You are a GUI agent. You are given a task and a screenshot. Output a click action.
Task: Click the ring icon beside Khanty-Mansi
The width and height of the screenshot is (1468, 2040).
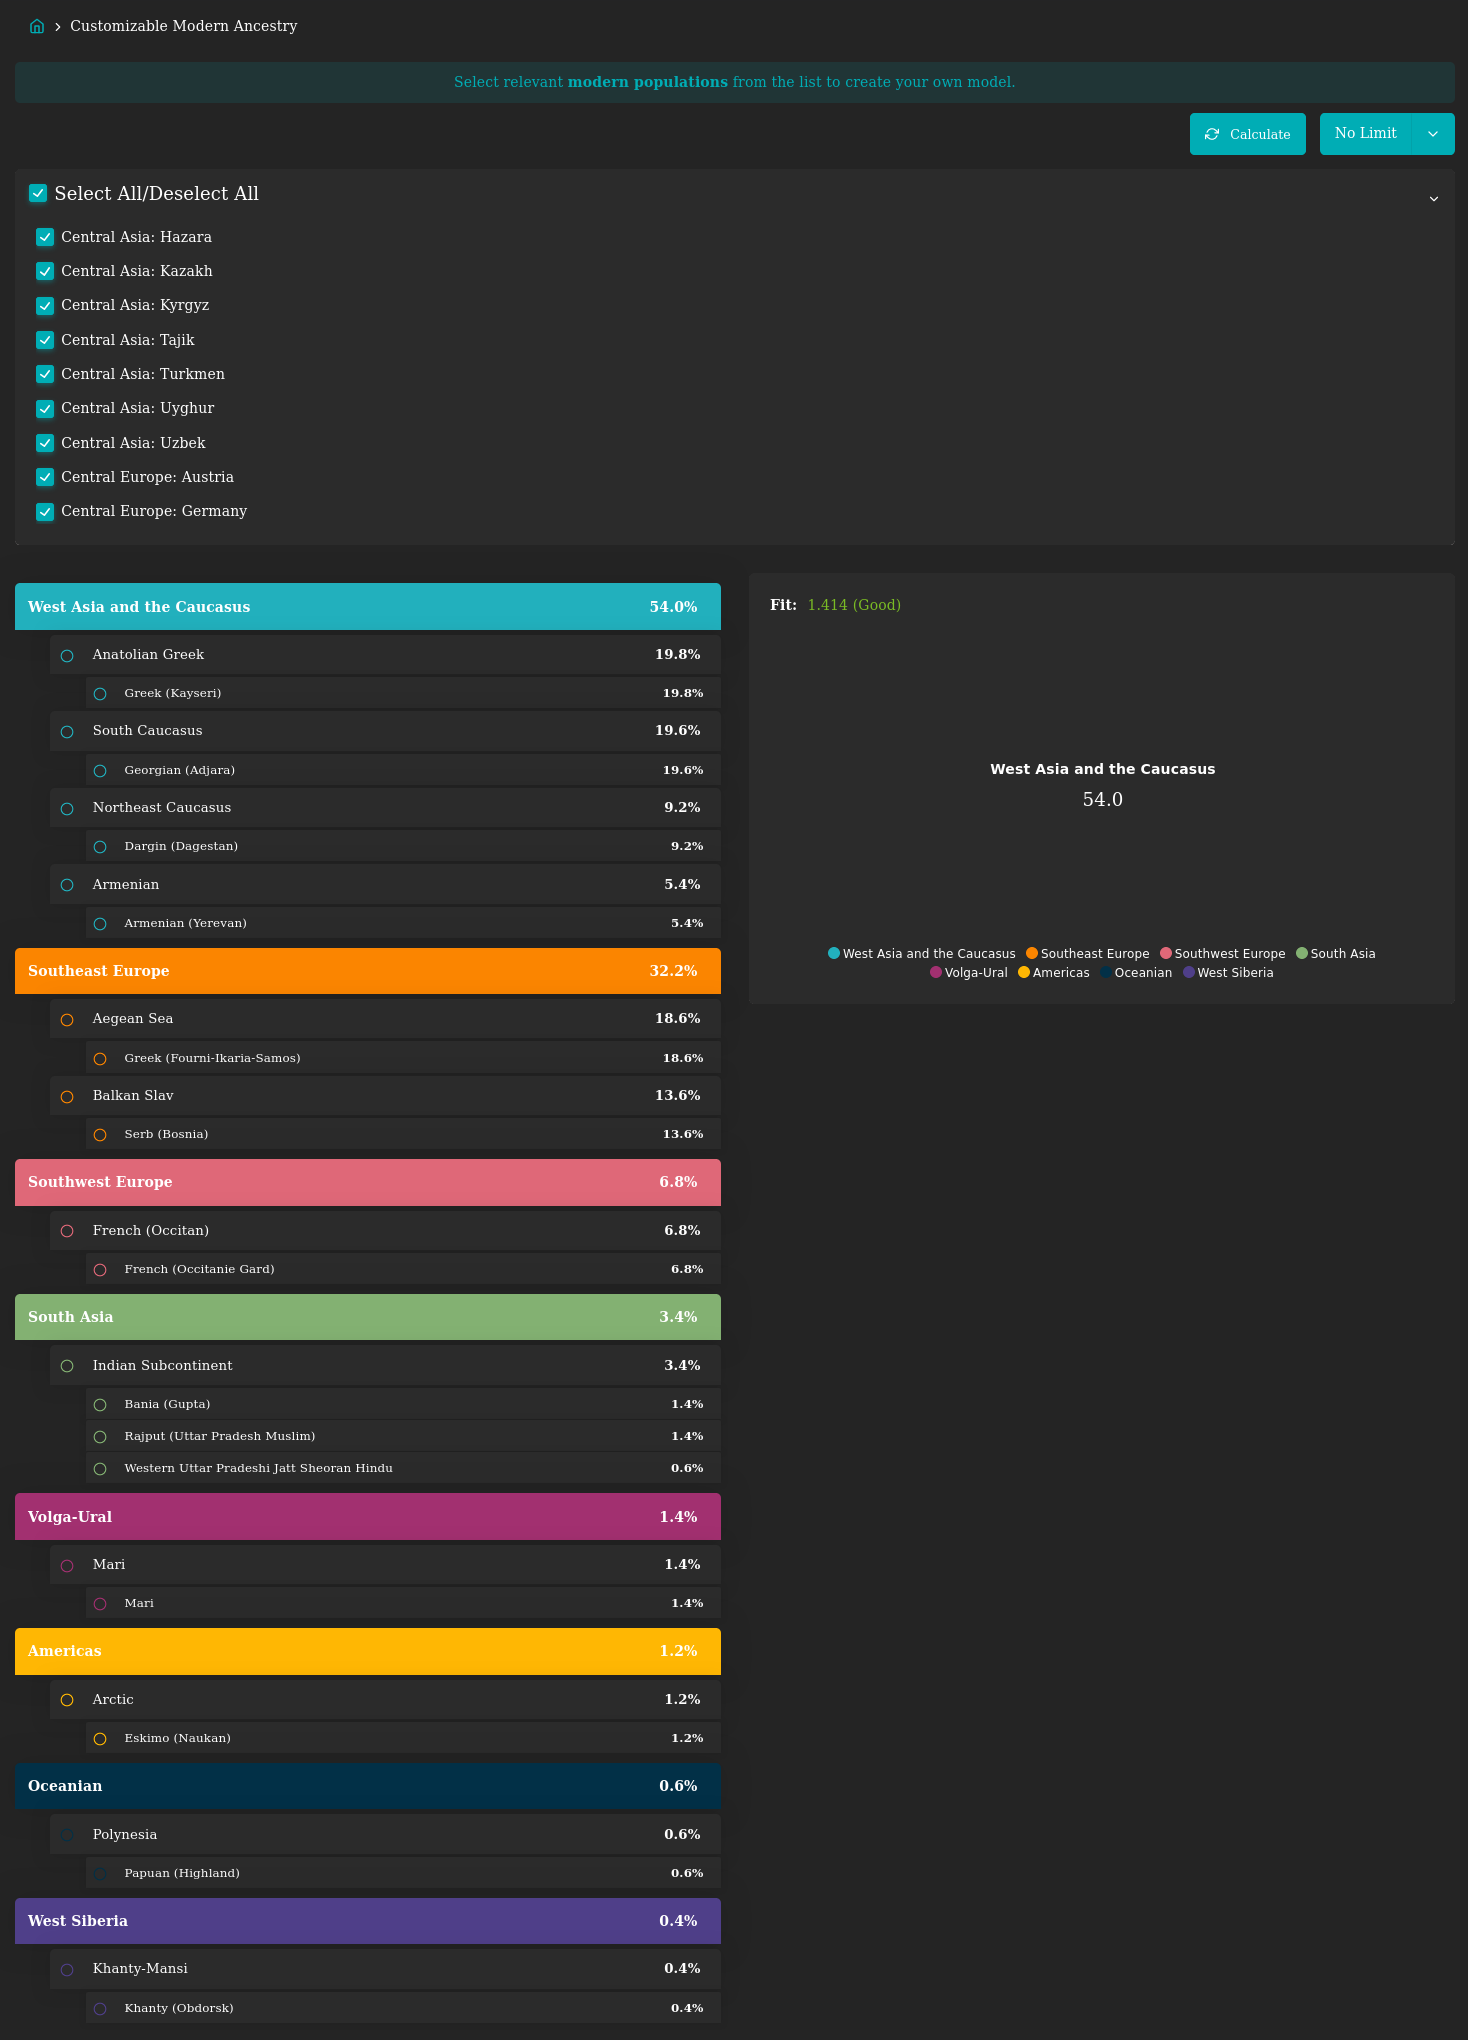pos(67,1970)
